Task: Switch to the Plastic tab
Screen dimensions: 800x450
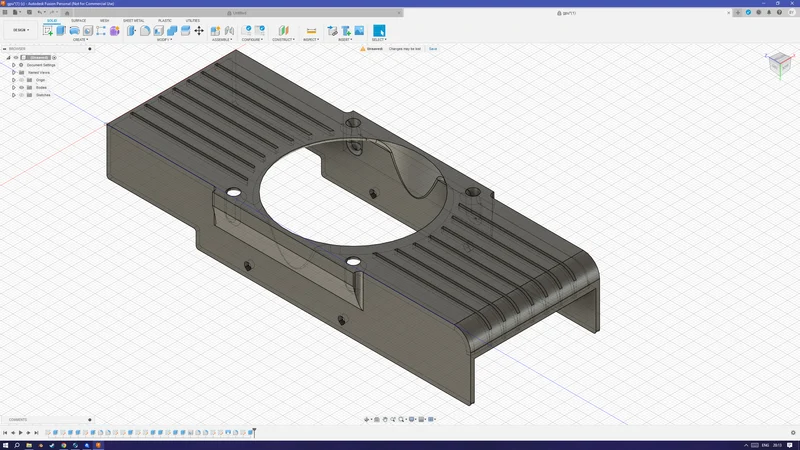Action: tap(165, 21)
